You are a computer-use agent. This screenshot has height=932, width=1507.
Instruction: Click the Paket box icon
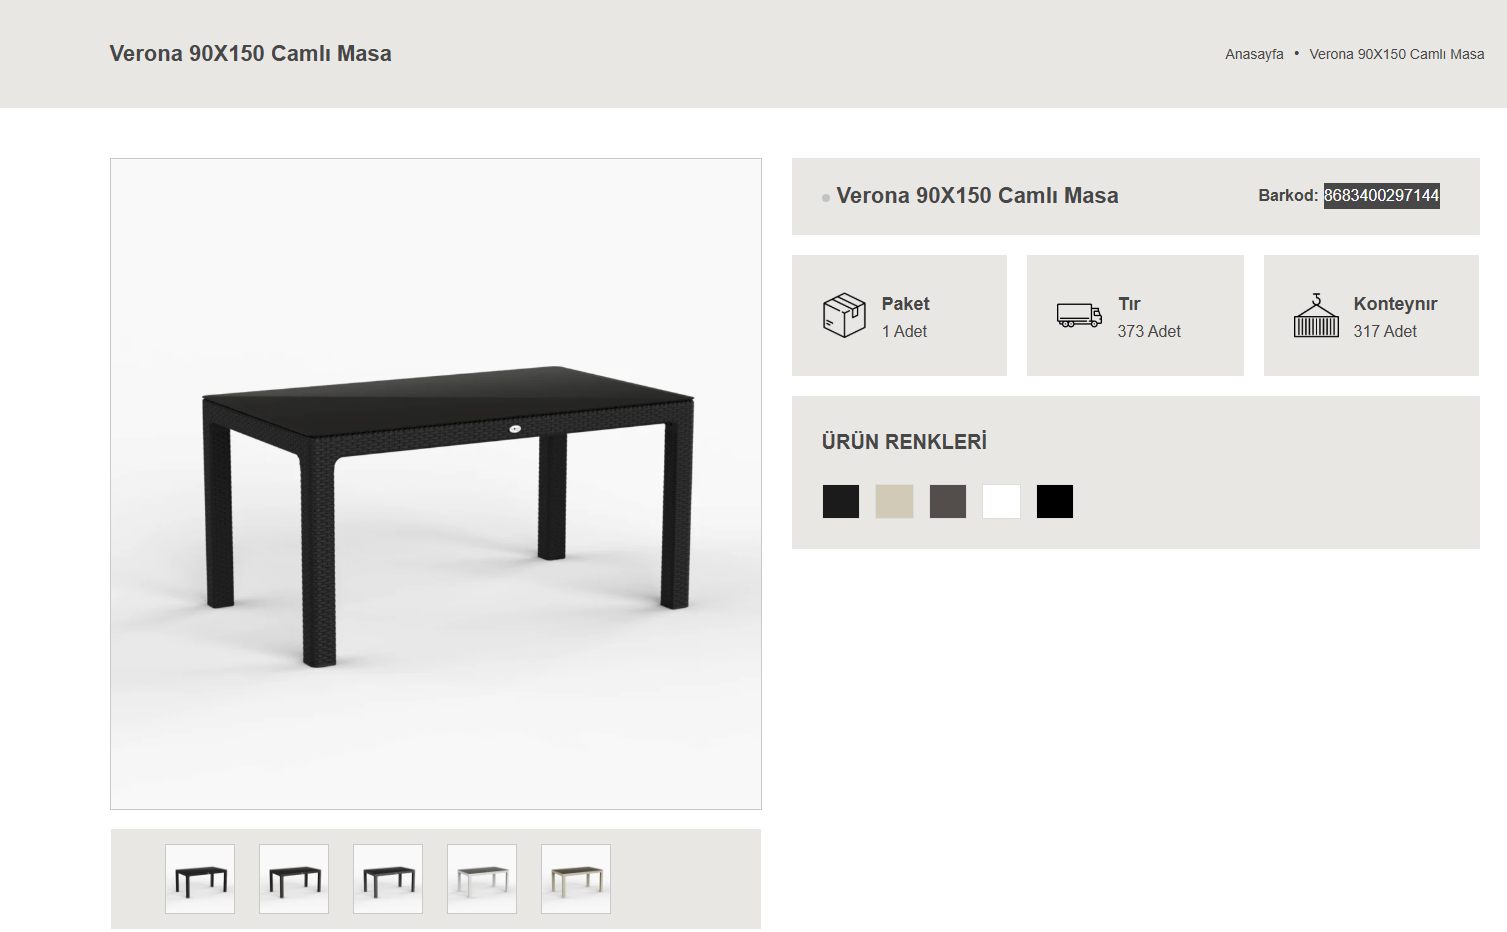pos(844,315)
